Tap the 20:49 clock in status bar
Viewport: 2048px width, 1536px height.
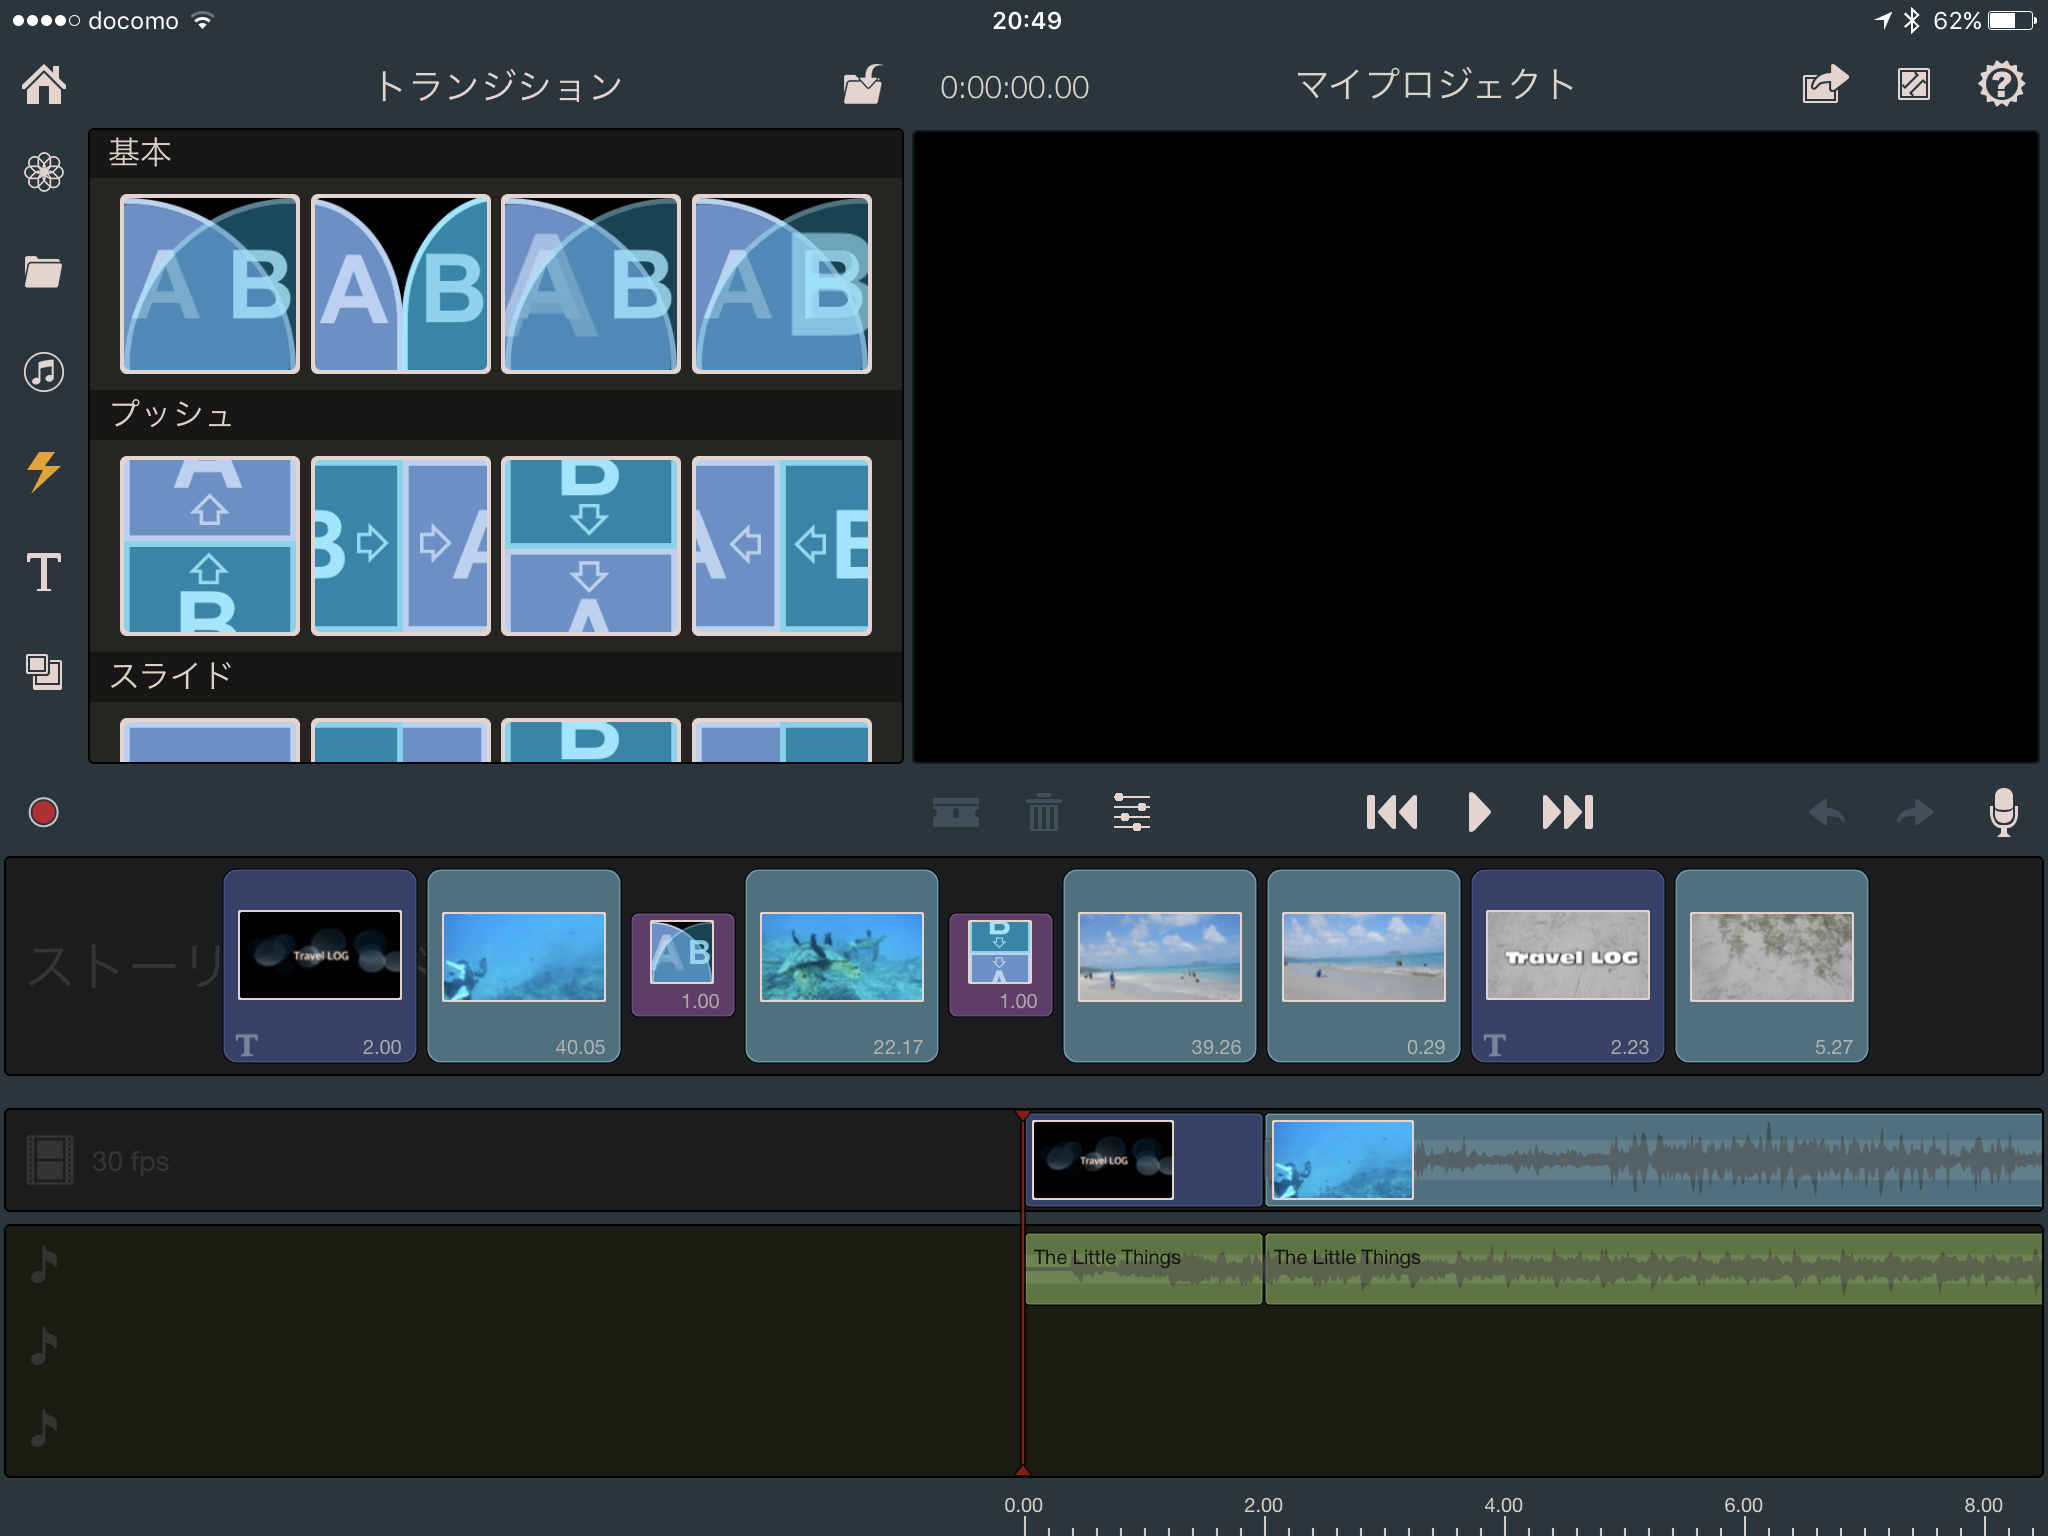point(1027,20)
